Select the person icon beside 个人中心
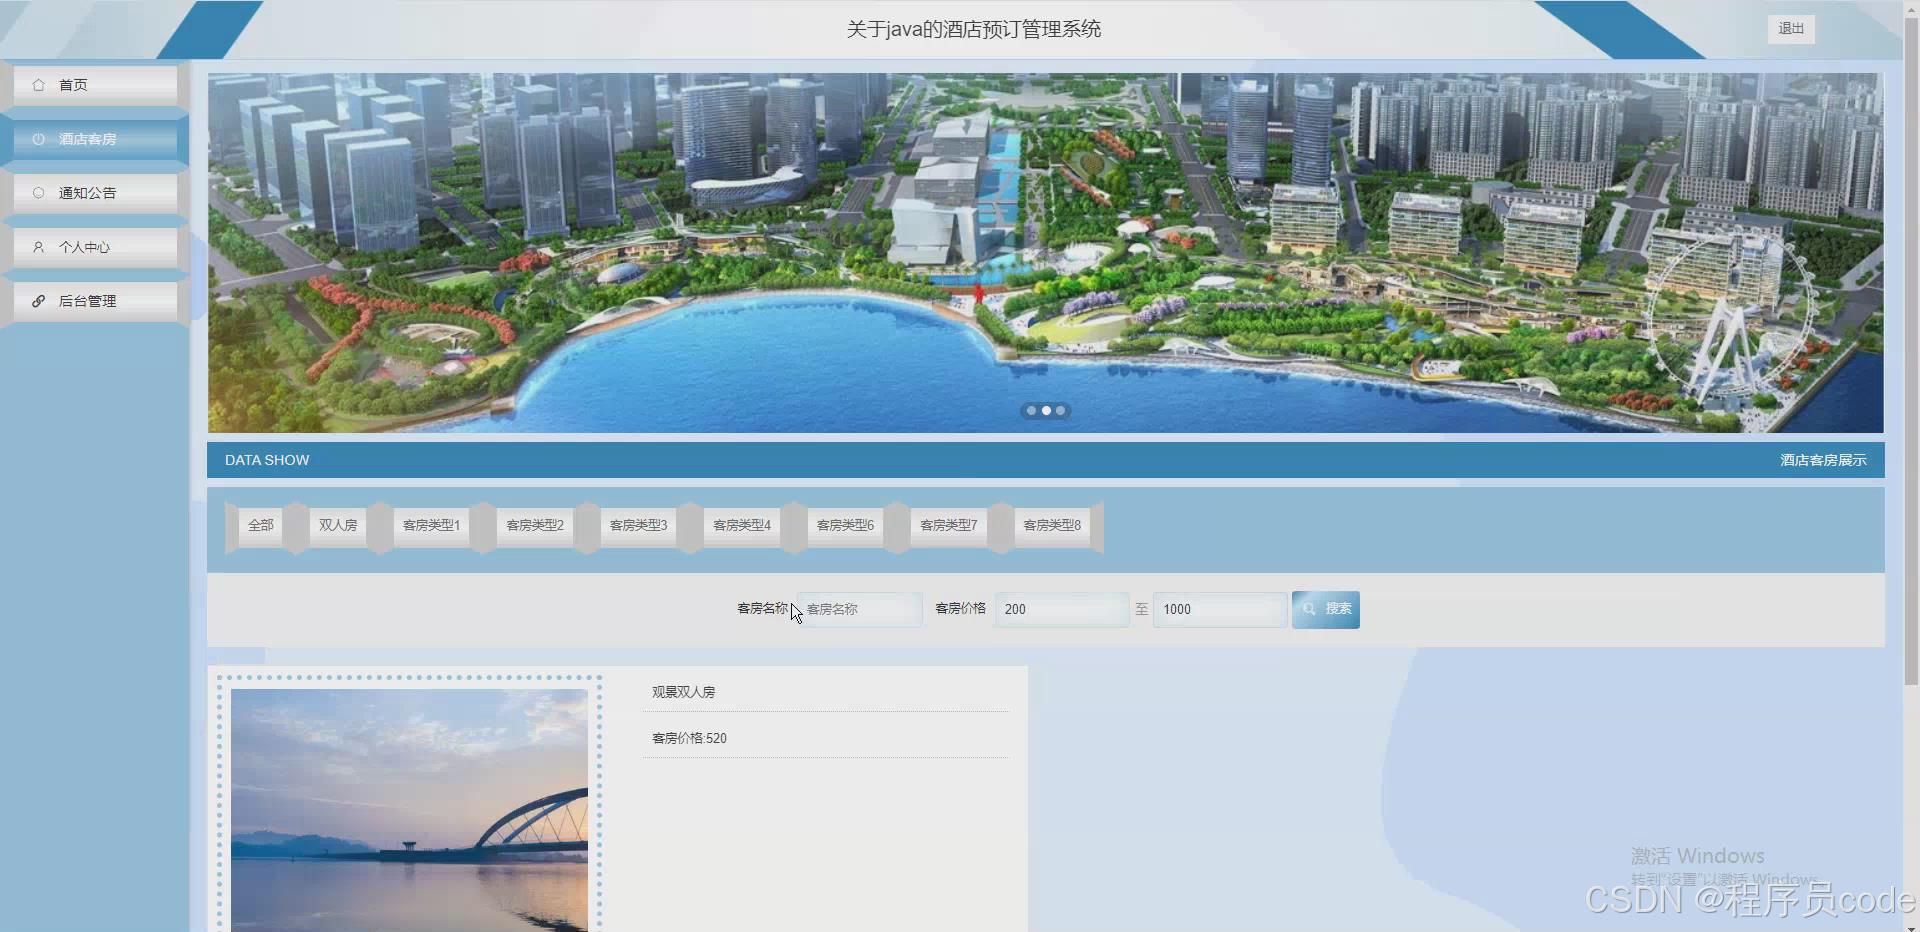Screen dimensions: 1920x932 [x=38, y=247]
